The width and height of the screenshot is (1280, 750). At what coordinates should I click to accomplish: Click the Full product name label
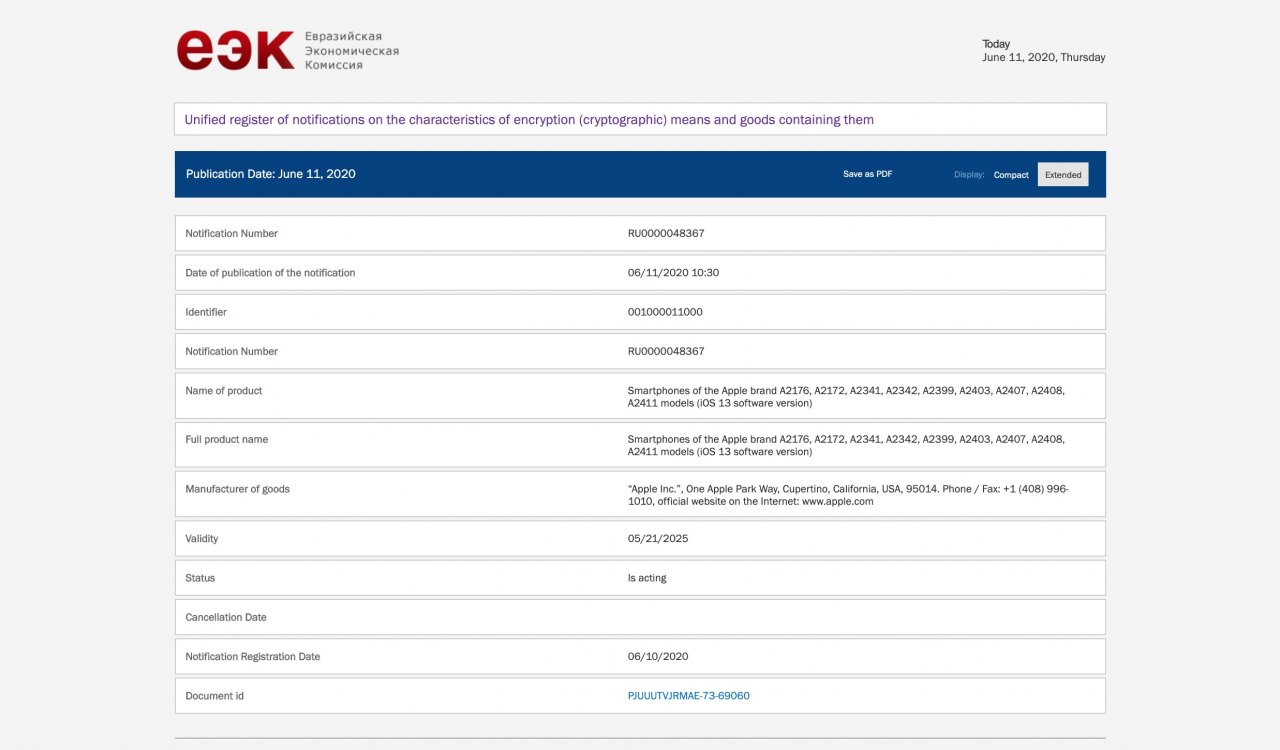[227, 440]
